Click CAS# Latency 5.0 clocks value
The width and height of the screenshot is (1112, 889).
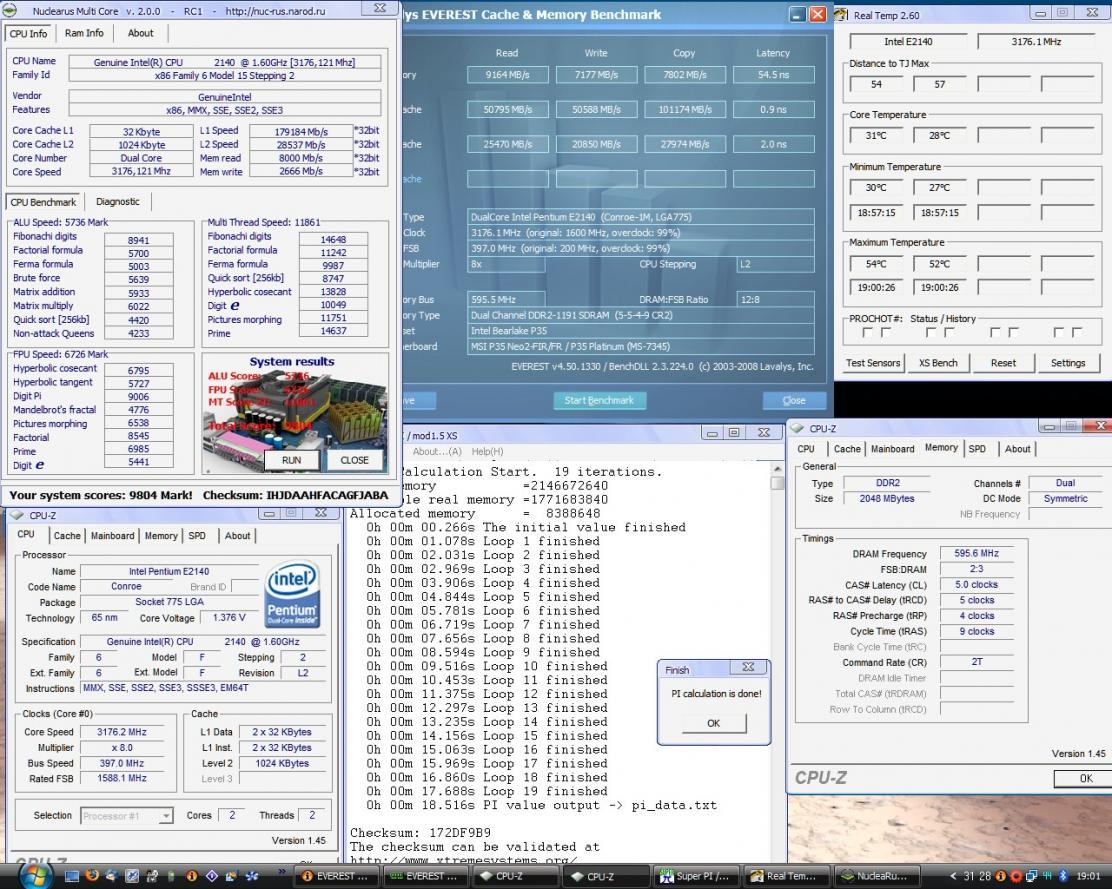[976, 585]
